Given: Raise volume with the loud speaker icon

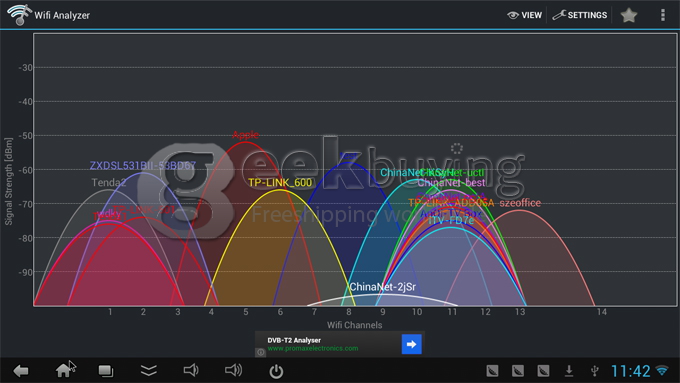Looking at the screenshot, I should [x=233, y=370].
